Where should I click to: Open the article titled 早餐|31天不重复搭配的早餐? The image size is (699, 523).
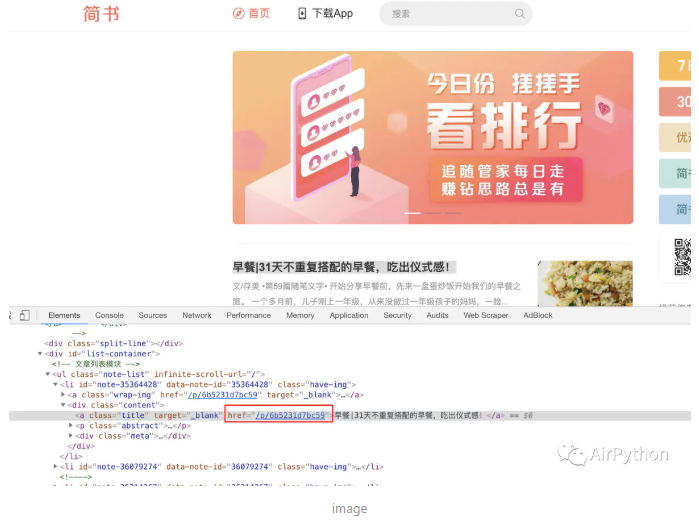click(341, 267)
